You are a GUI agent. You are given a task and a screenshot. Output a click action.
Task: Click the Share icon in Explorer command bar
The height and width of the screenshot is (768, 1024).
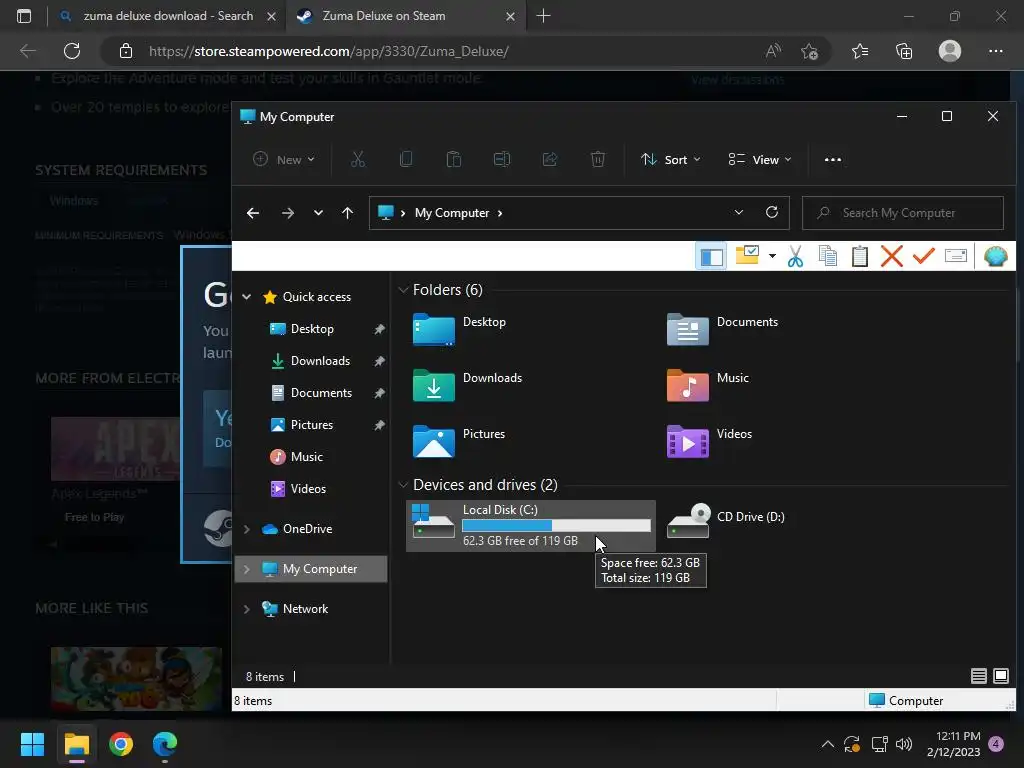[550, 159]
